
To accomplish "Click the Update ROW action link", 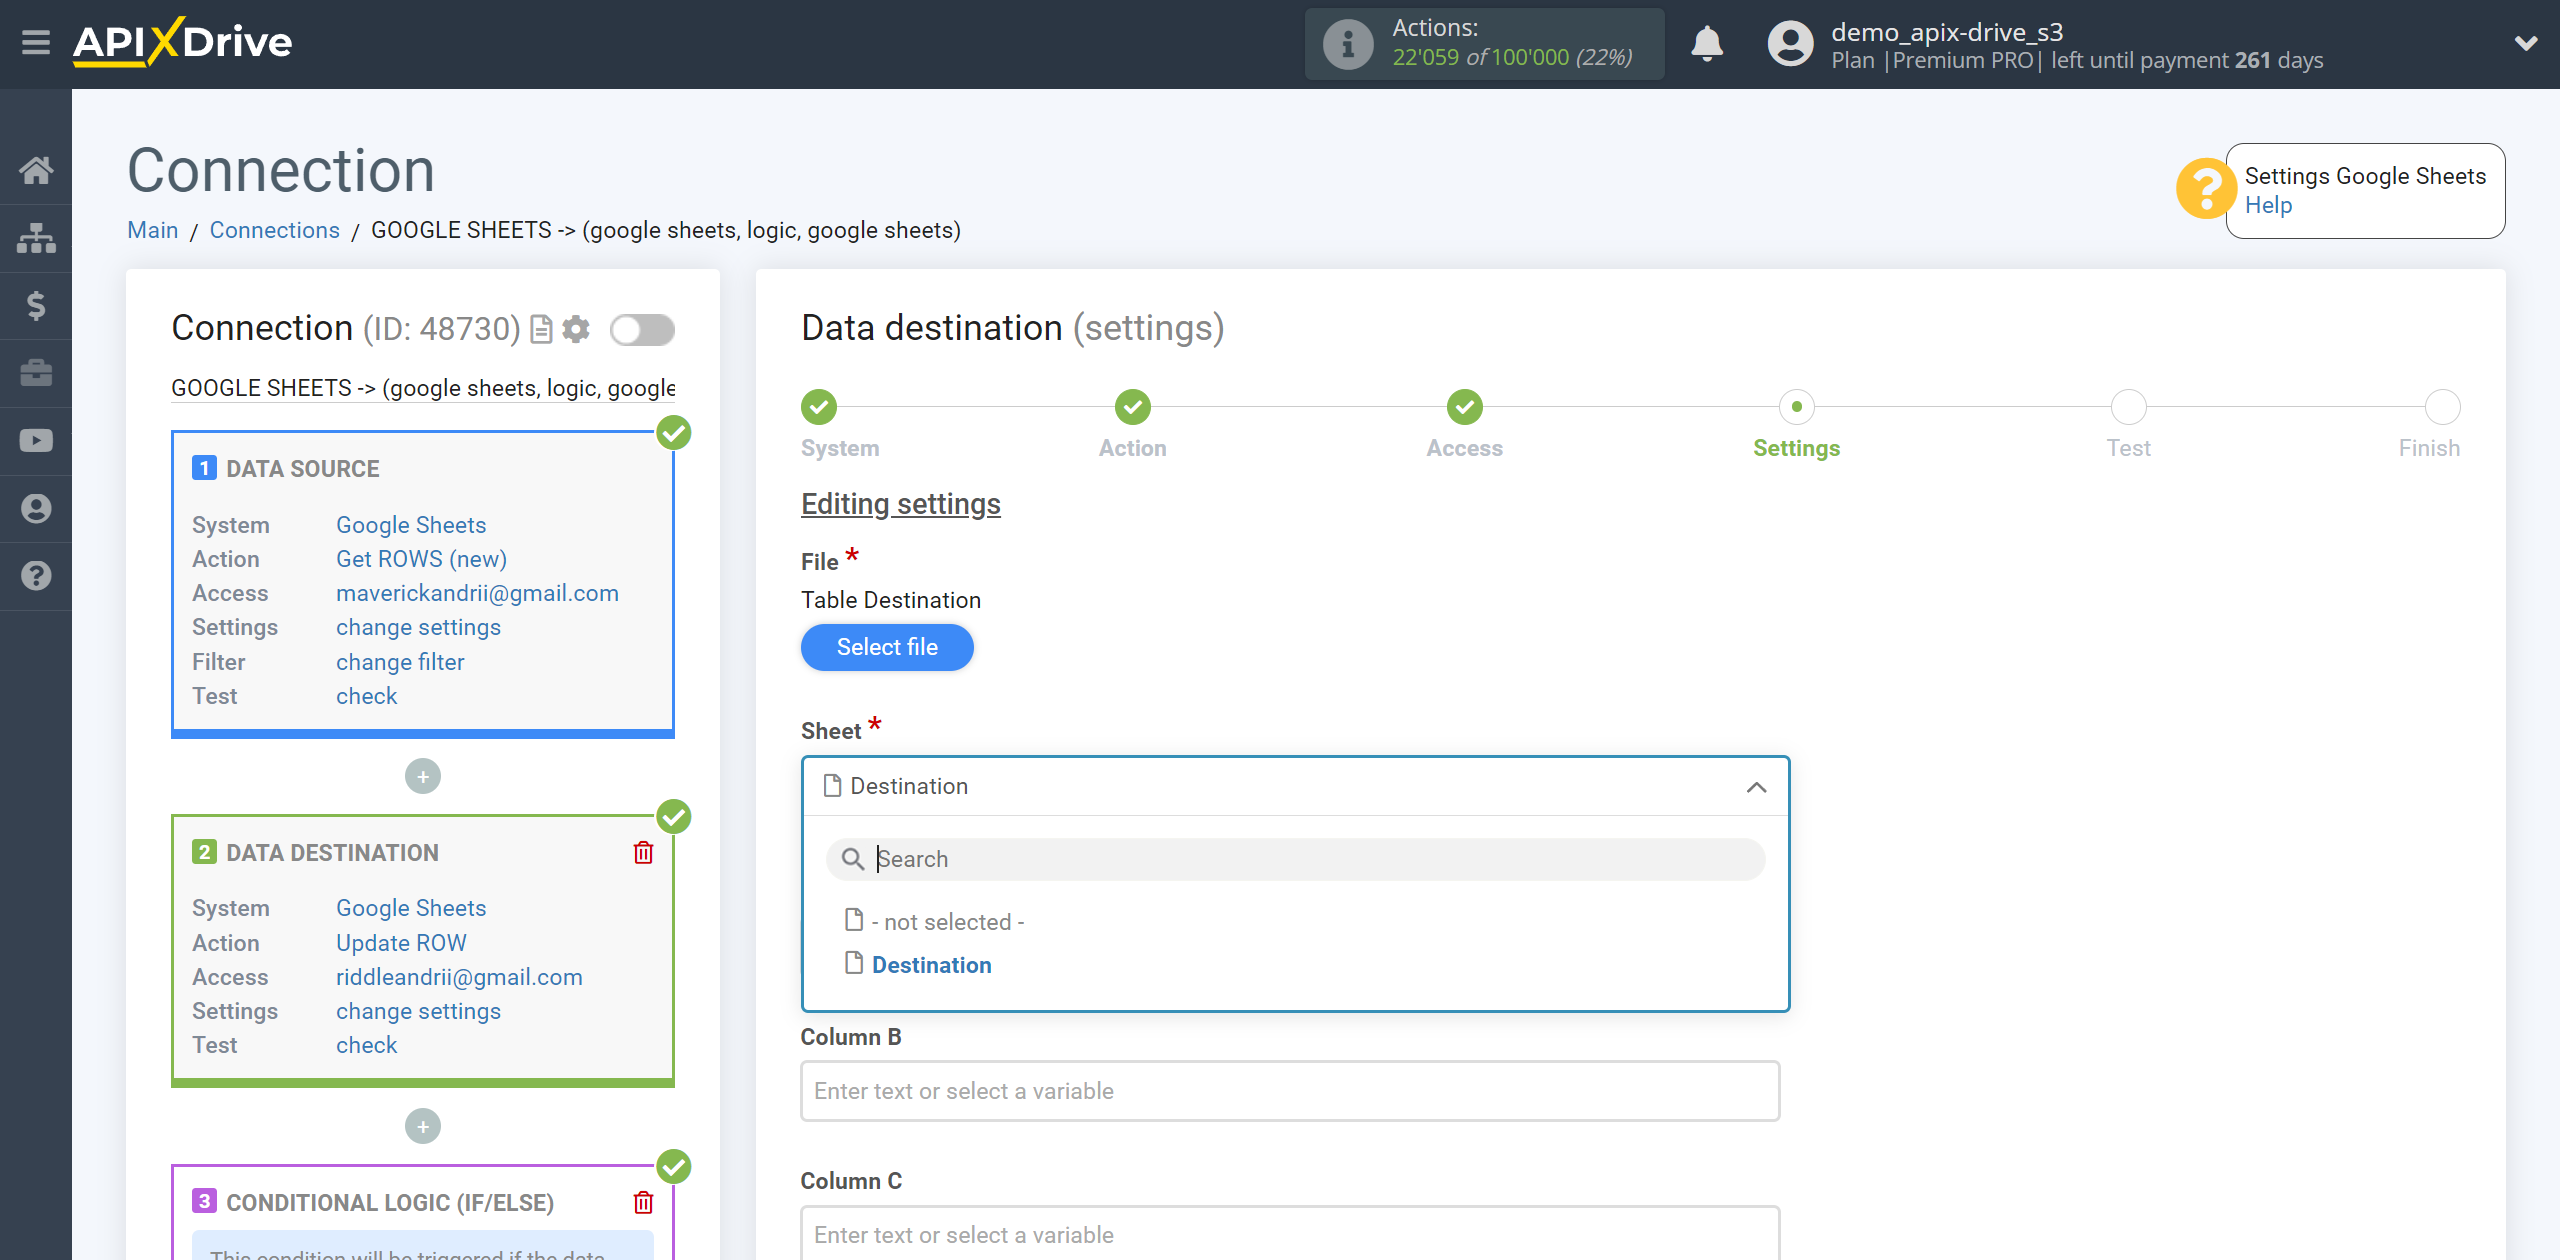I will [x=401, y=943].
